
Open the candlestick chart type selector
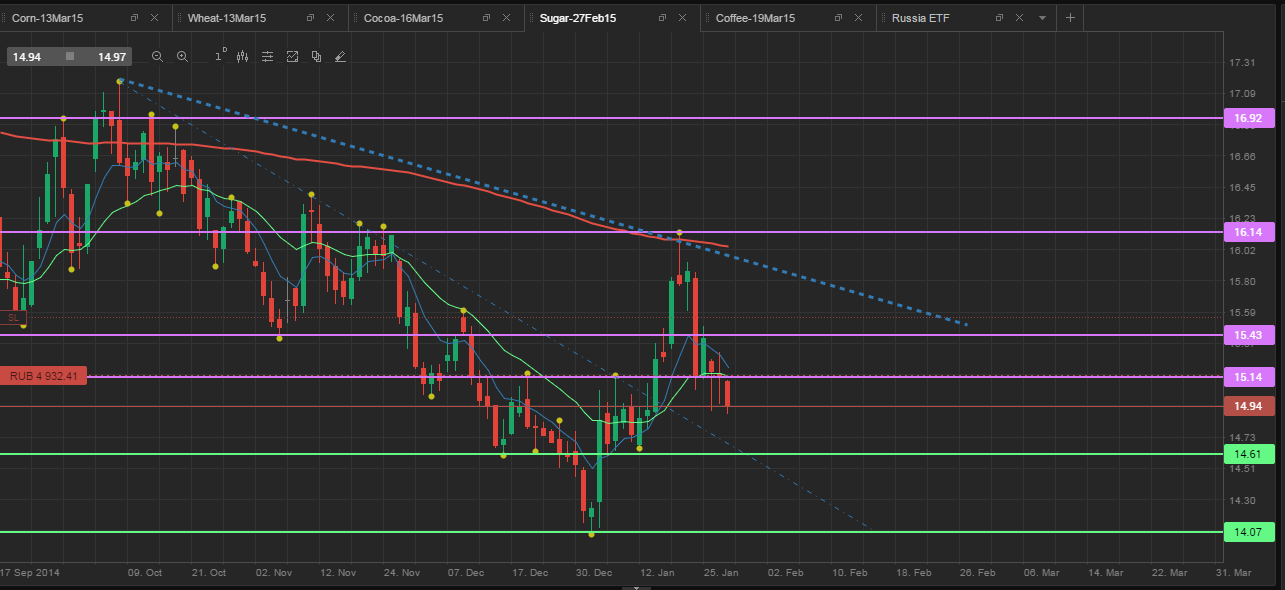242,57
